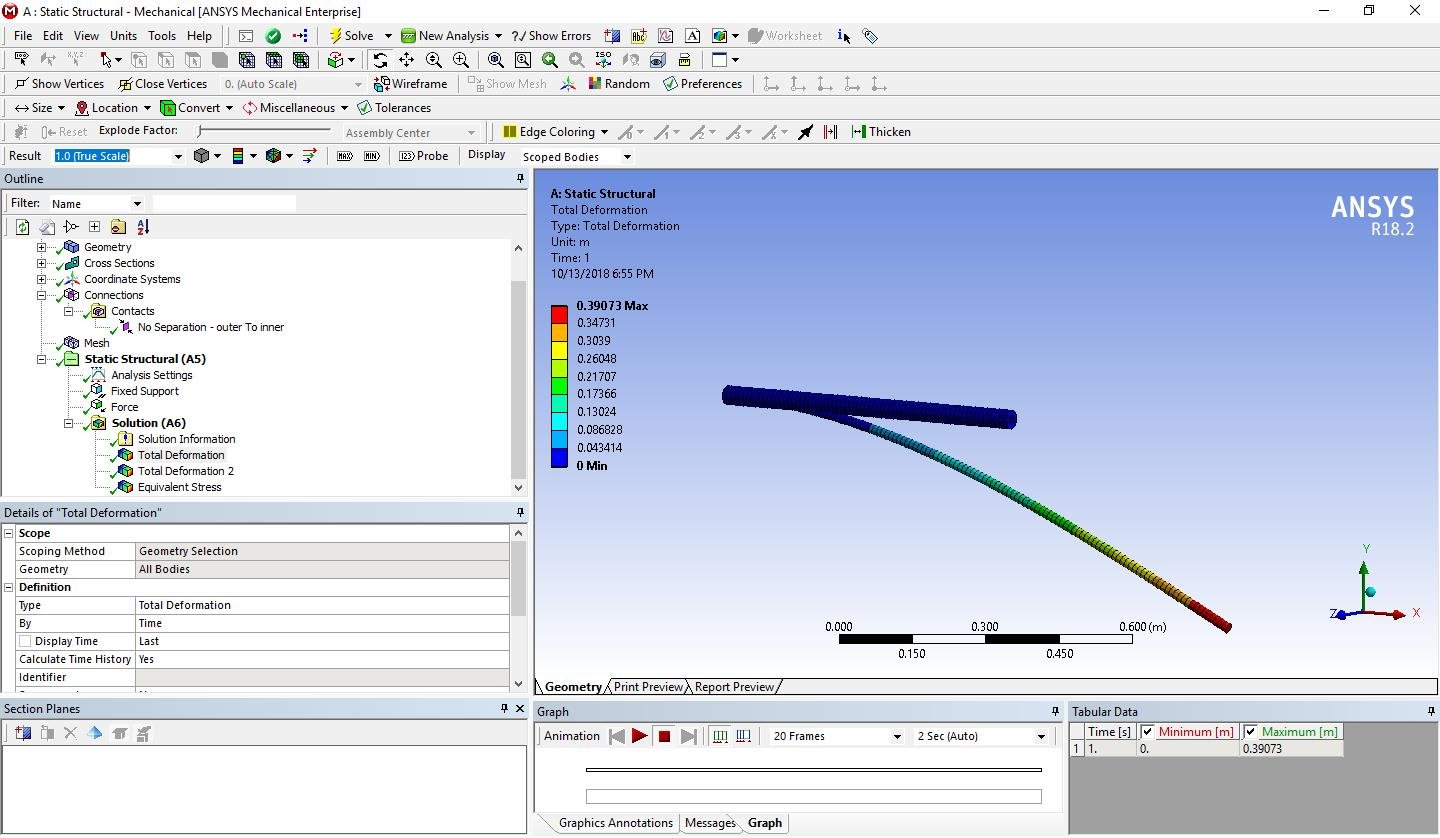Viewport: 1440px width, 838px height.
Task: Click the Solve lightning icon
Action: pyautogui.click(x=336, y=35)
